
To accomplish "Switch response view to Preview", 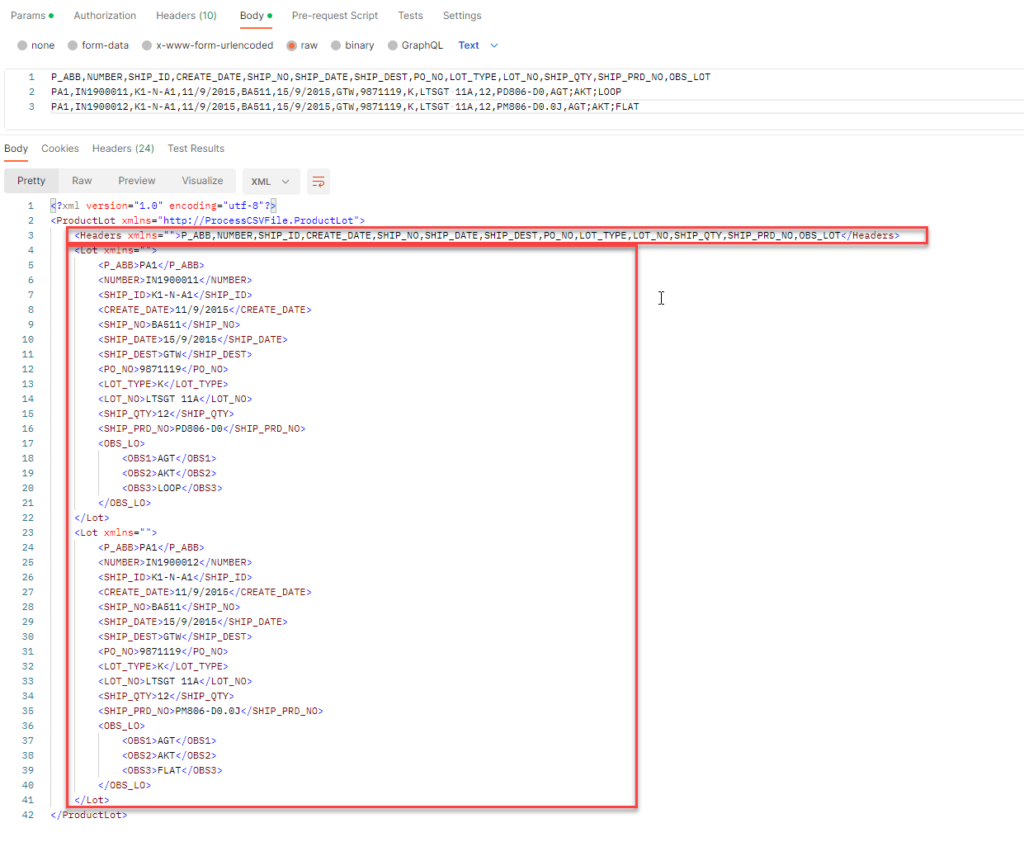I will pyautogui.click(x=137, y=181).
